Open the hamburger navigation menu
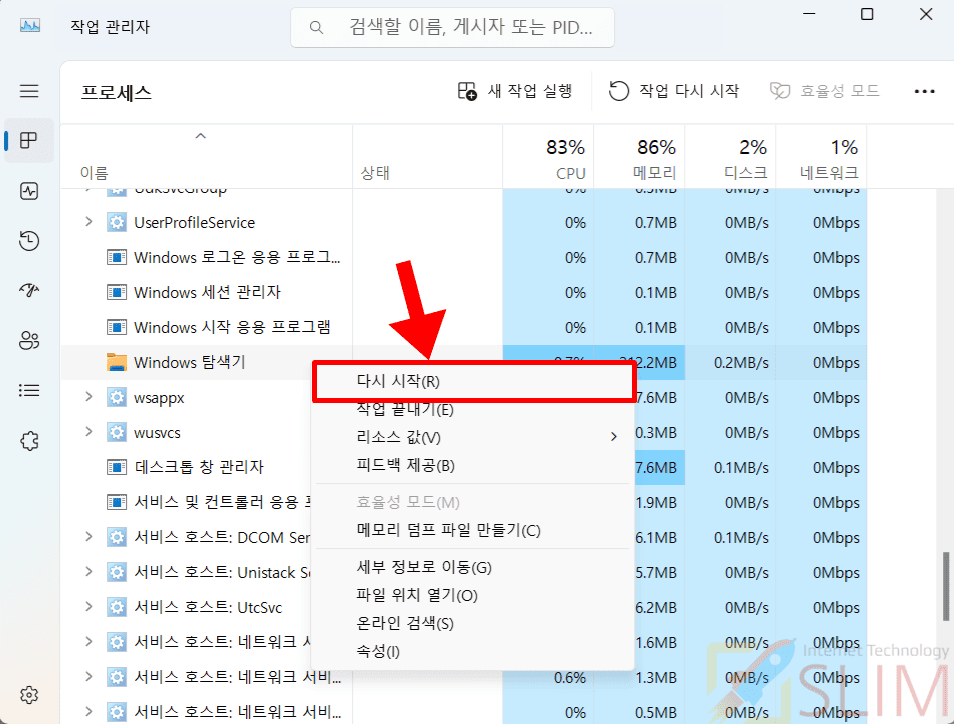Viewport: 954px width, 724px height. point(29,91)
